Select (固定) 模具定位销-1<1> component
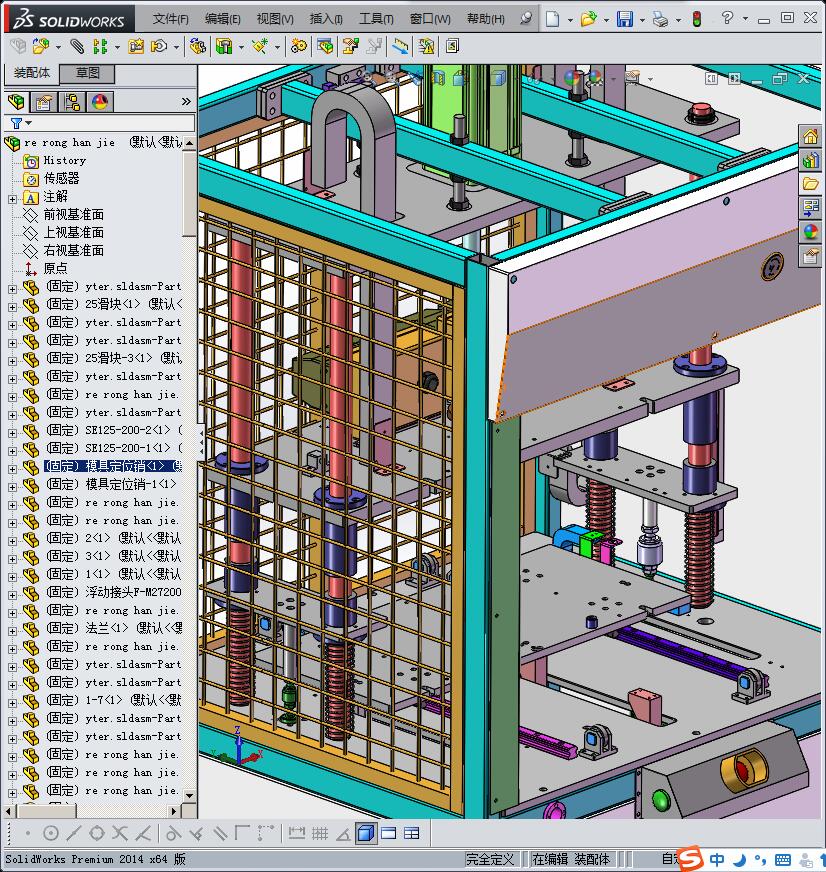 tap(111, 484)
